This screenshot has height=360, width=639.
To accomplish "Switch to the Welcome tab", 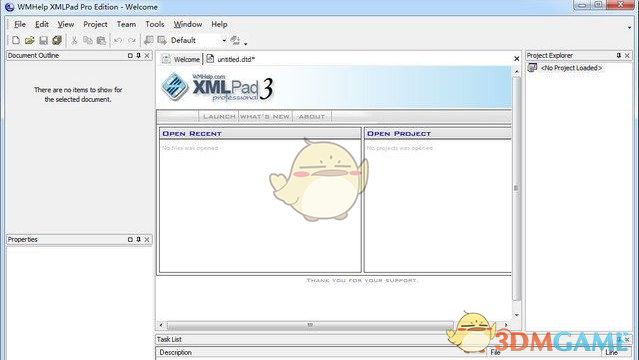I will 181,59.
